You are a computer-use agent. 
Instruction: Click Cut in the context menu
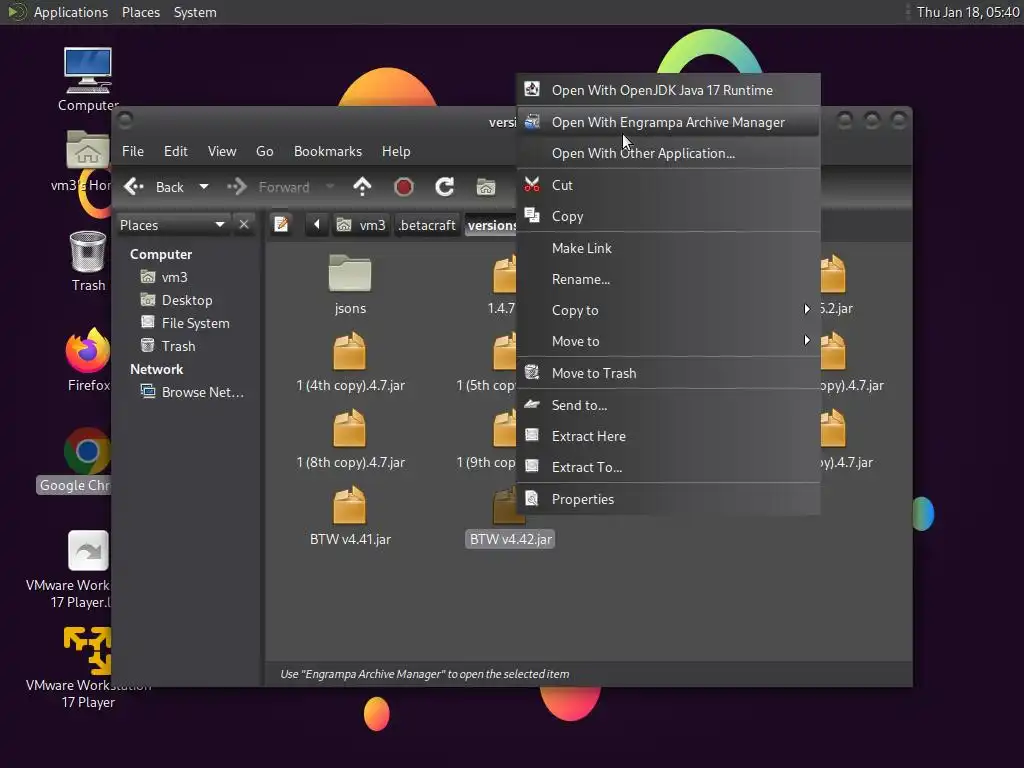click(668, 185)
